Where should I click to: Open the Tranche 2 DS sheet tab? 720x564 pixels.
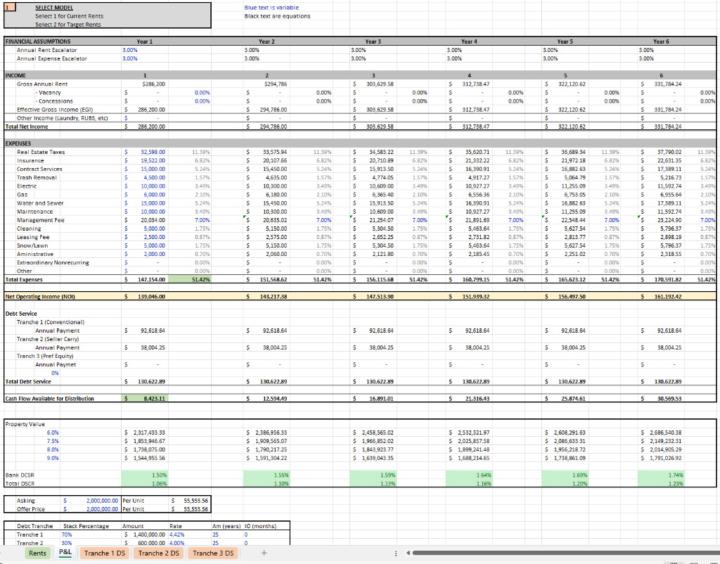tap(158, 553)
